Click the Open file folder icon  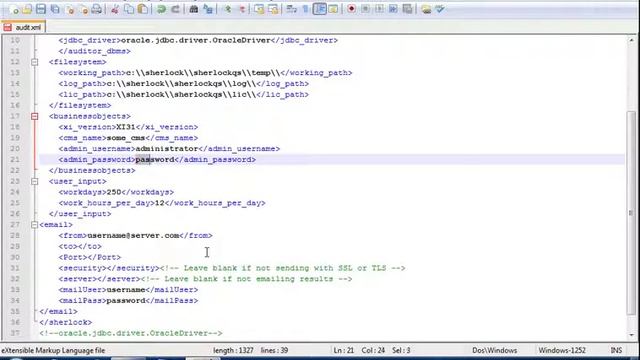pos(27,9)
